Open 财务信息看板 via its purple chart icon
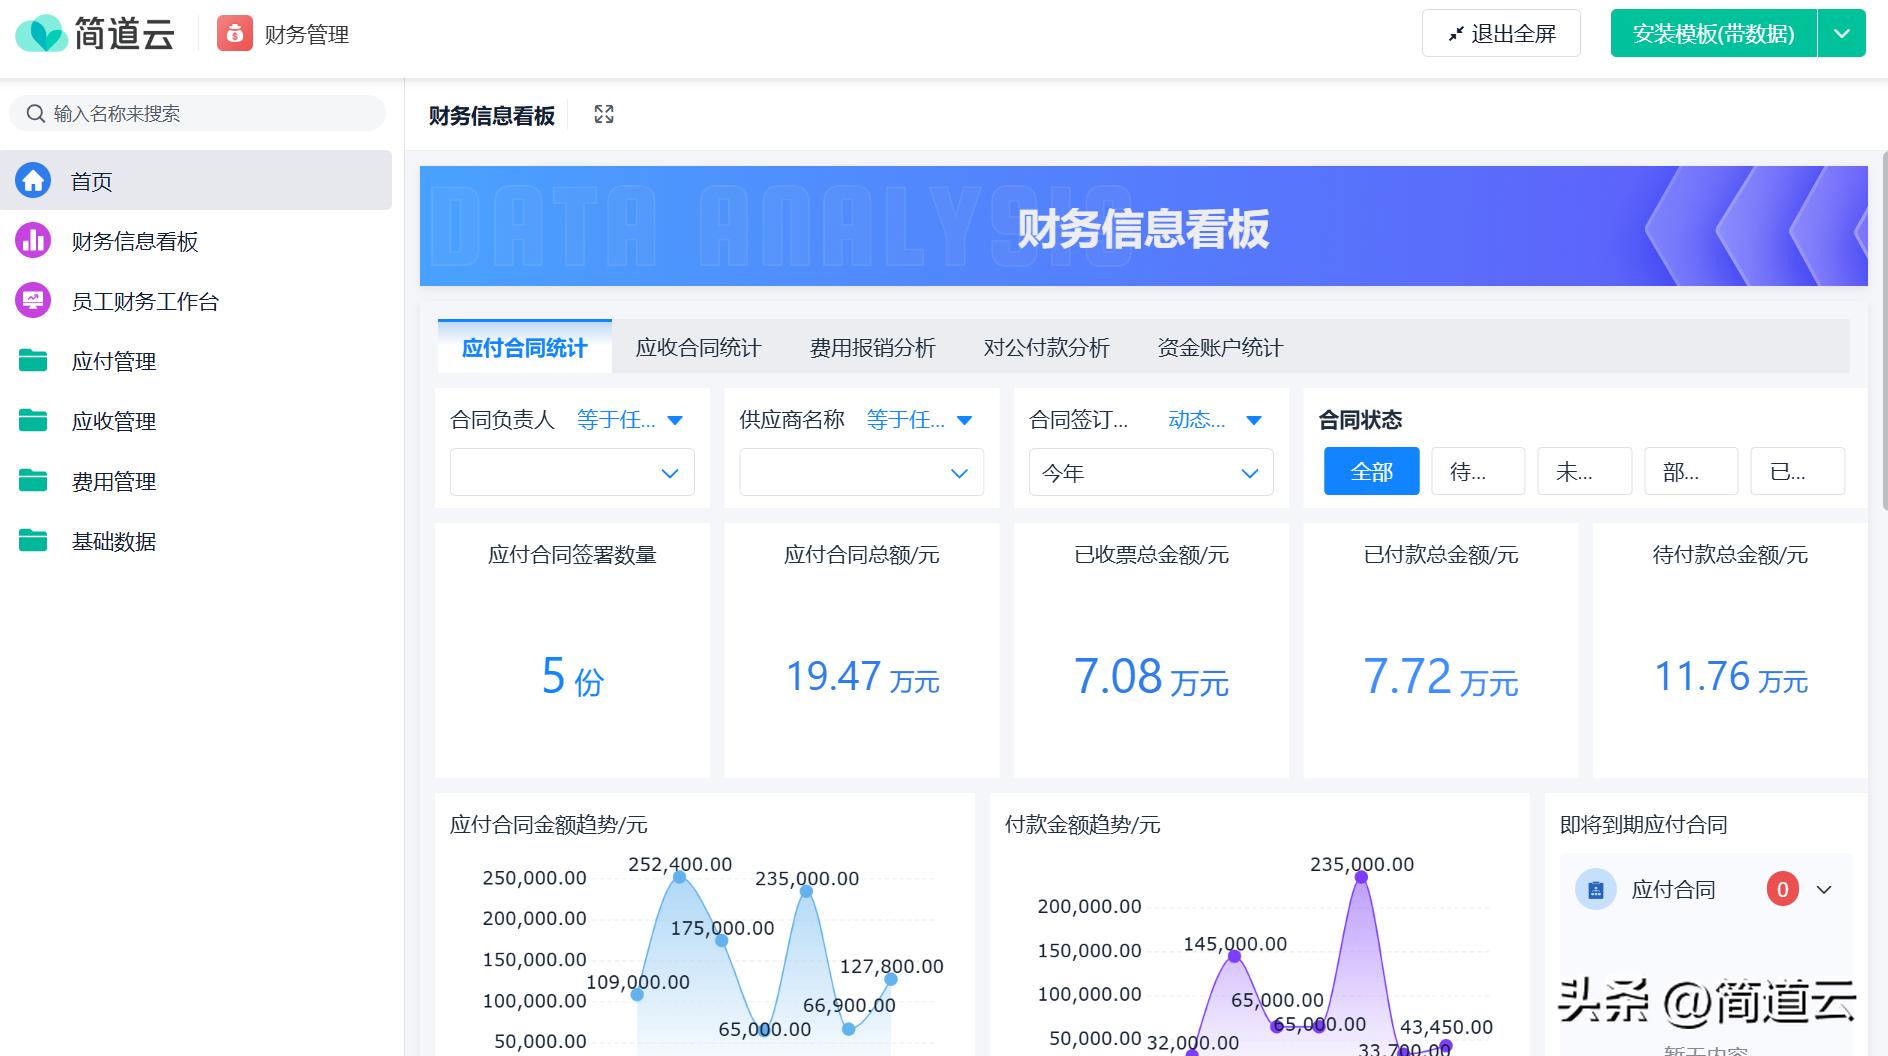This screenshot has width=1888, height=1056. coord(33,241)
